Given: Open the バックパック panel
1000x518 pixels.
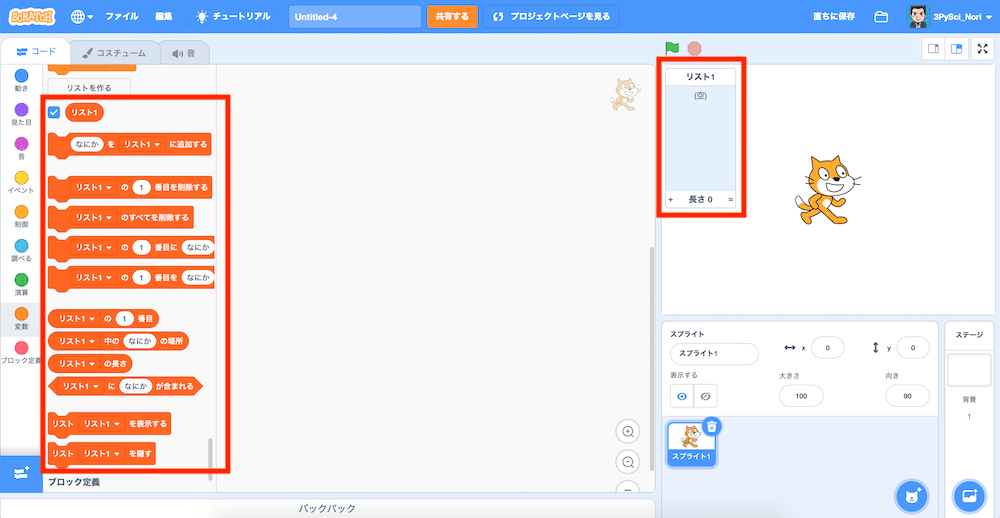Looking at the screenshot, I should 327,508.
